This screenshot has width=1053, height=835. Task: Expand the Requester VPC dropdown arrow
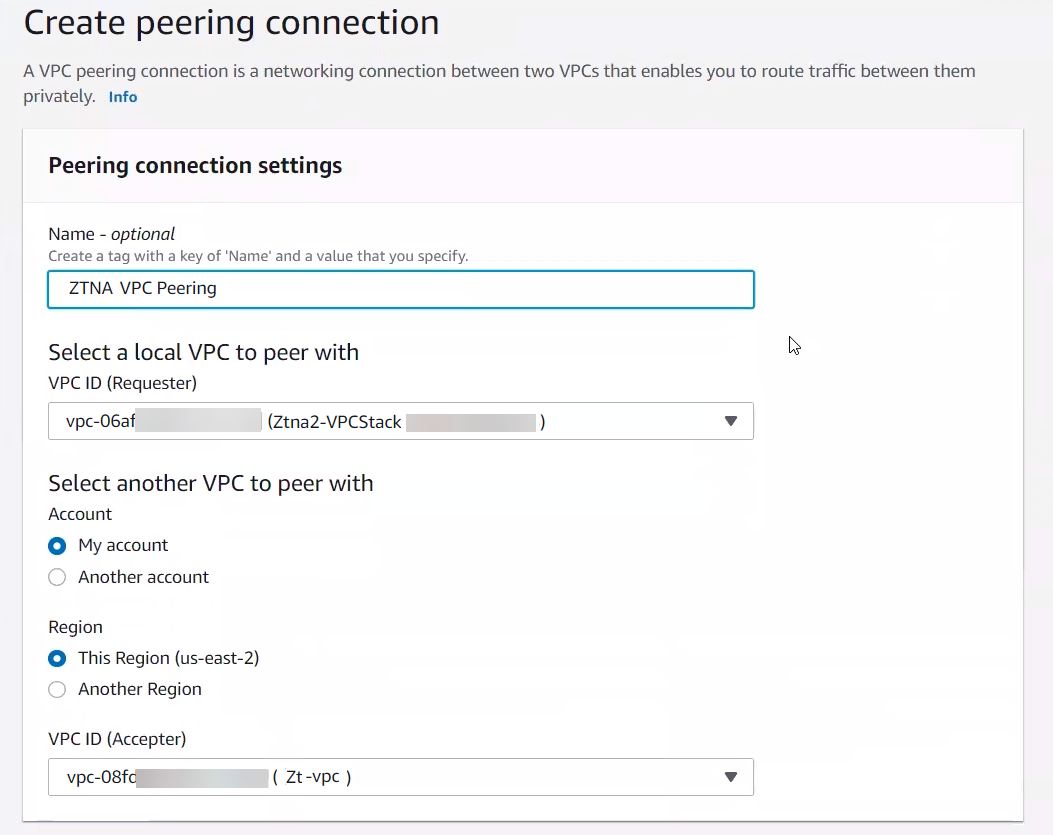(x=730, y=421)
